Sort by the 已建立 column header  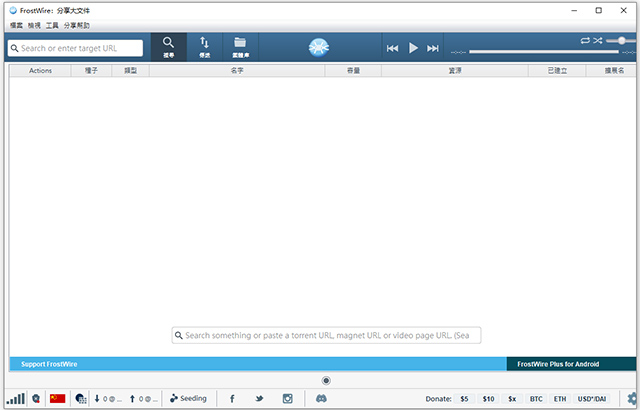tap(557, 71)
